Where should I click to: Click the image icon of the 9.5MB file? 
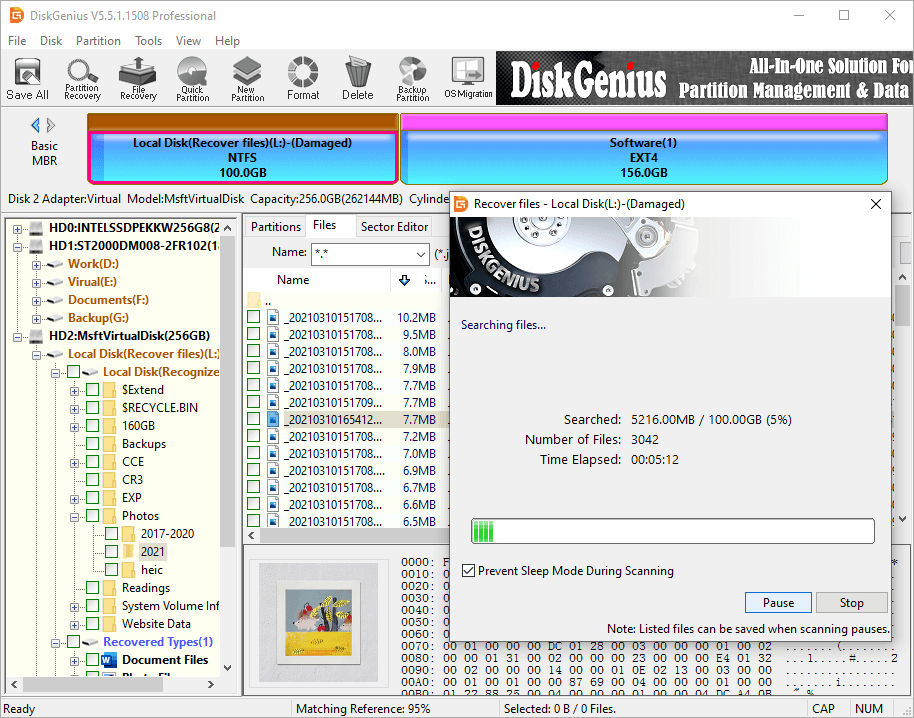[273, 335]
